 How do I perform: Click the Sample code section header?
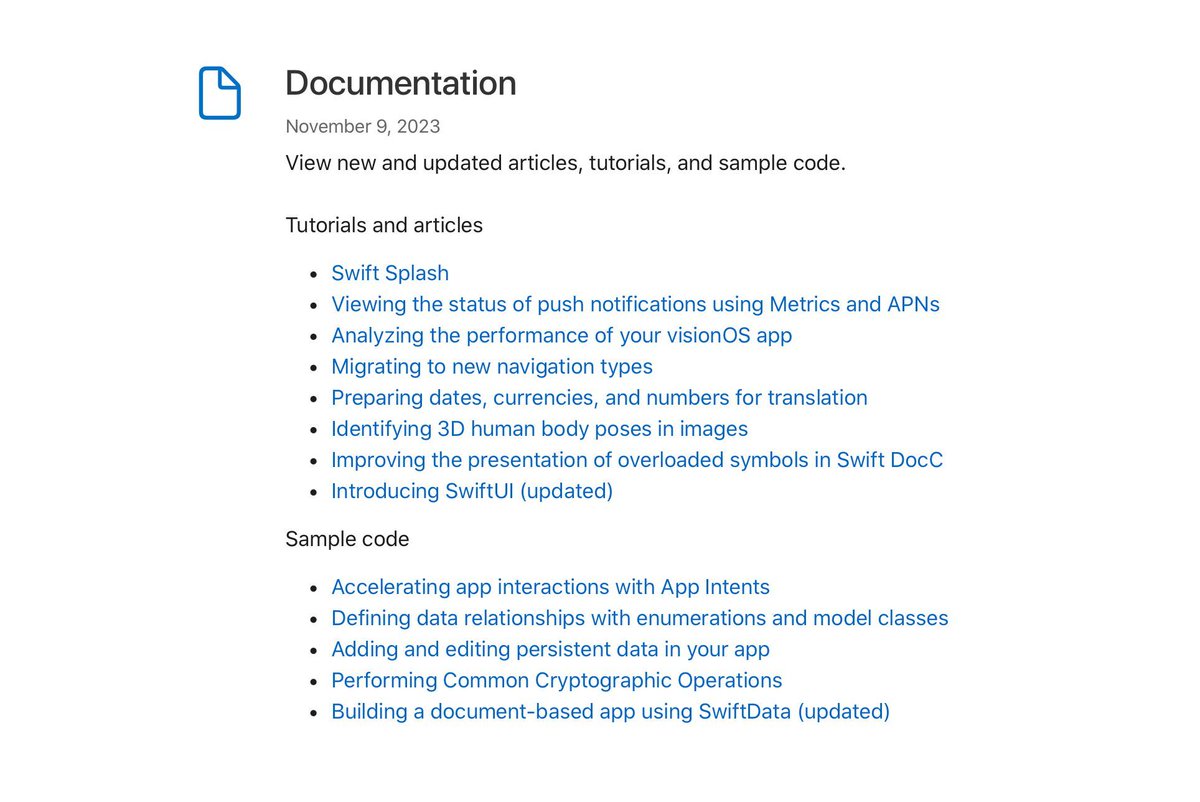(347, 538)
